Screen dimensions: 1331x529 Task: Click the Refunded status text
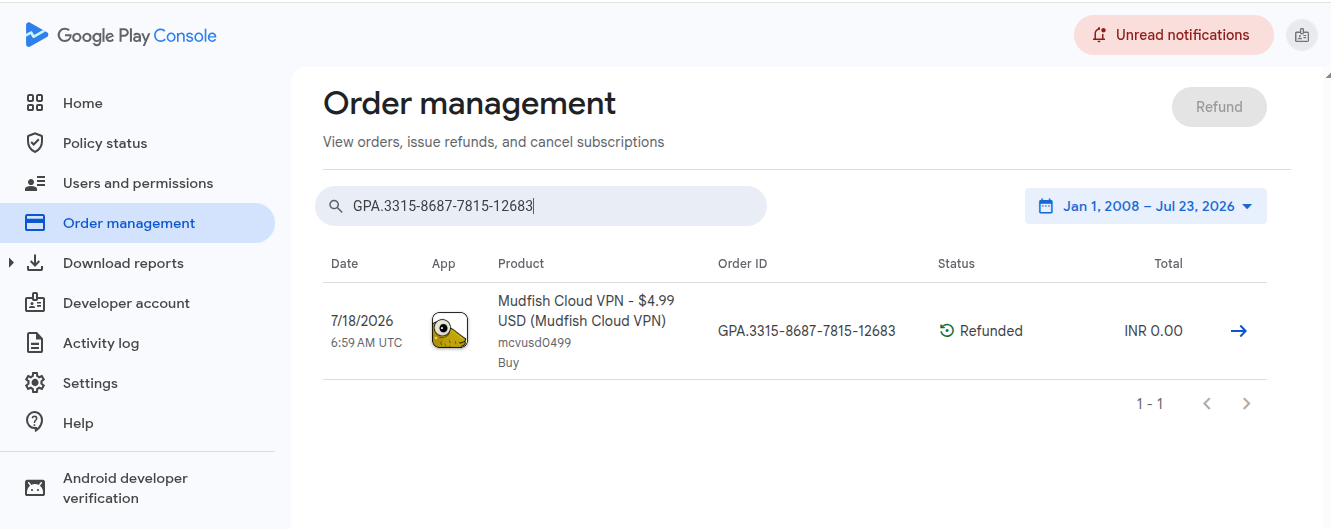[991, 331]
